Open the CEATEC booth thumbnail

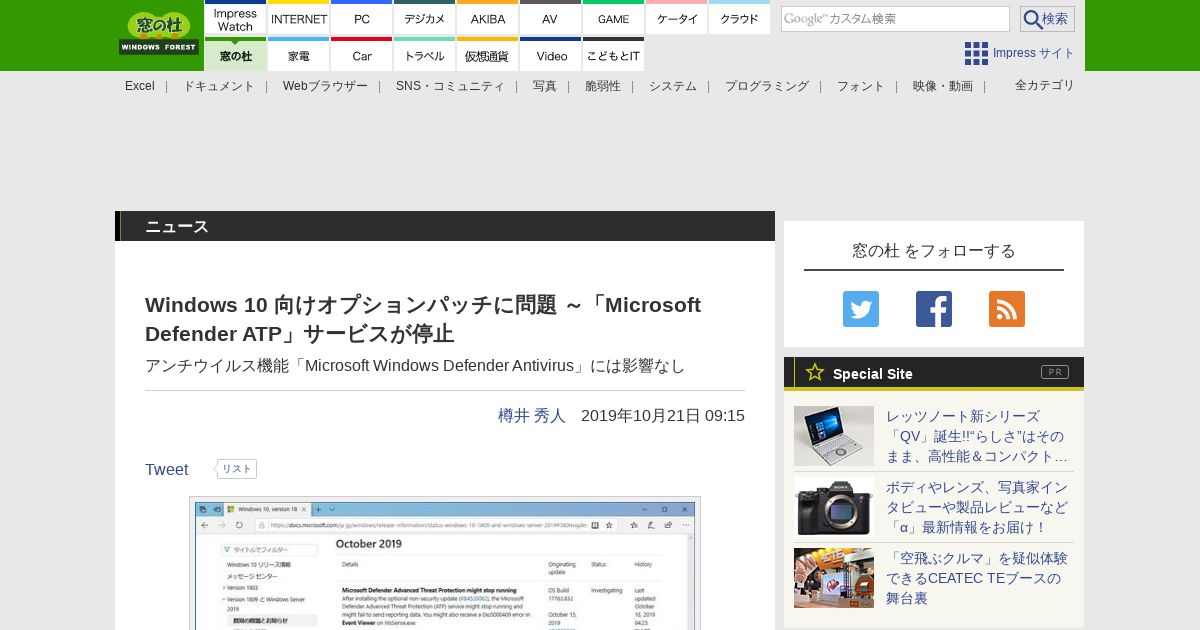(x=834, y=578)
